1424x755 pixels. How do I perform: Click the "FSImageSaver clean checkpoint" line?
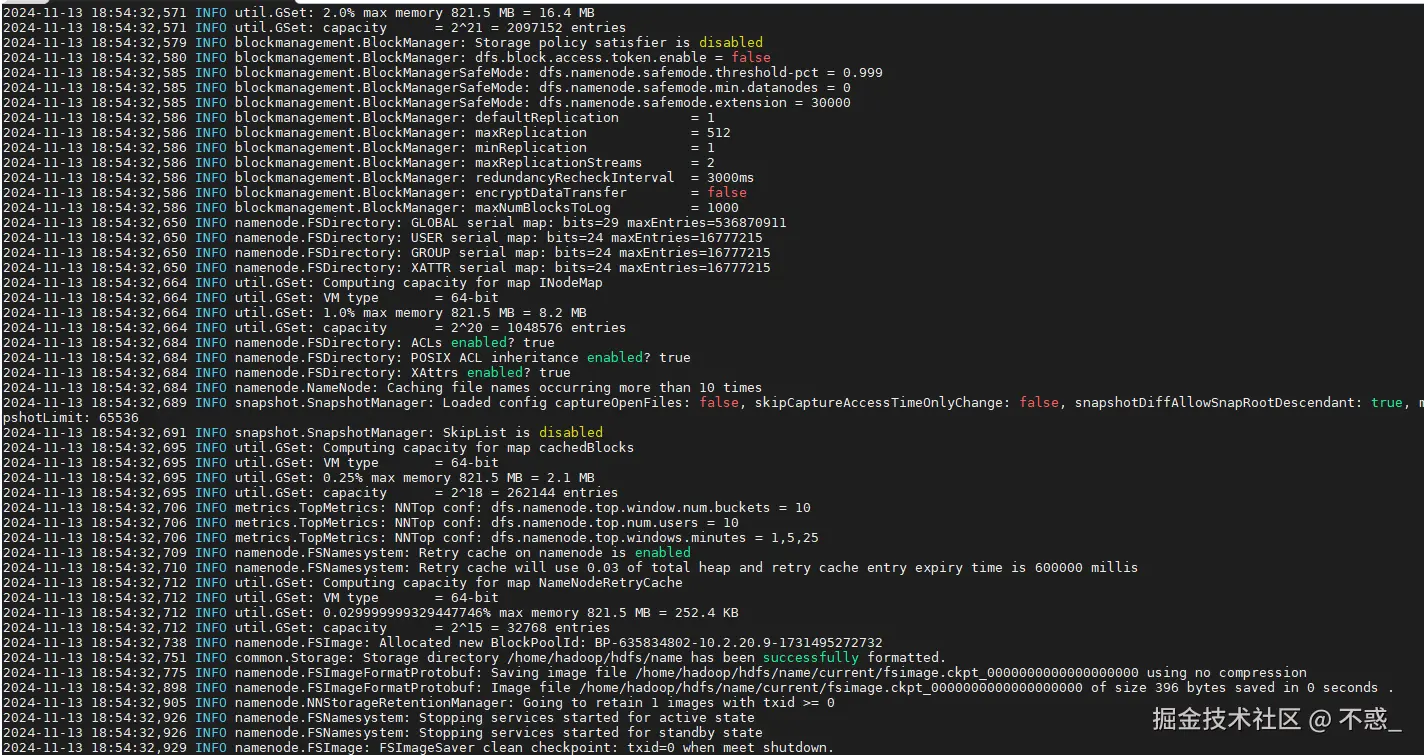pyautogui.click(x=418, y=748)
